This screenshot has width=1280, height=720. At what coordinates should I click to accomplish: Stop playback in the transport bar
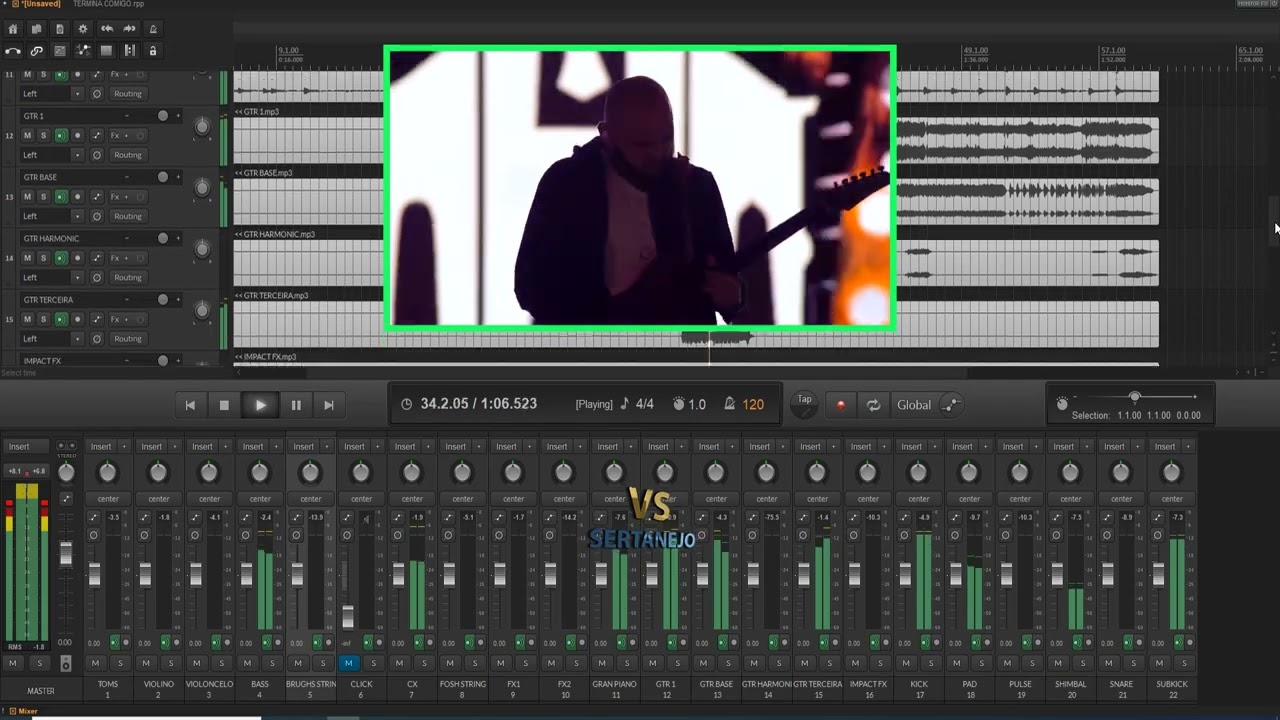[x=224, y=405]
